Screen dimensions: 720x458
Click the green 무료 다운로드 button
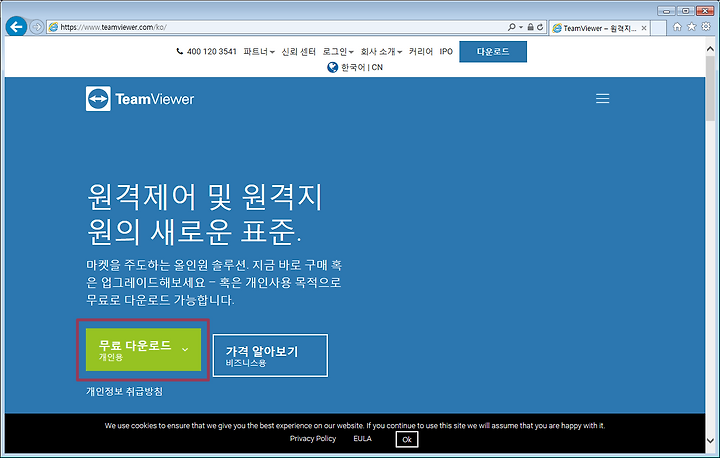[143, 350]
